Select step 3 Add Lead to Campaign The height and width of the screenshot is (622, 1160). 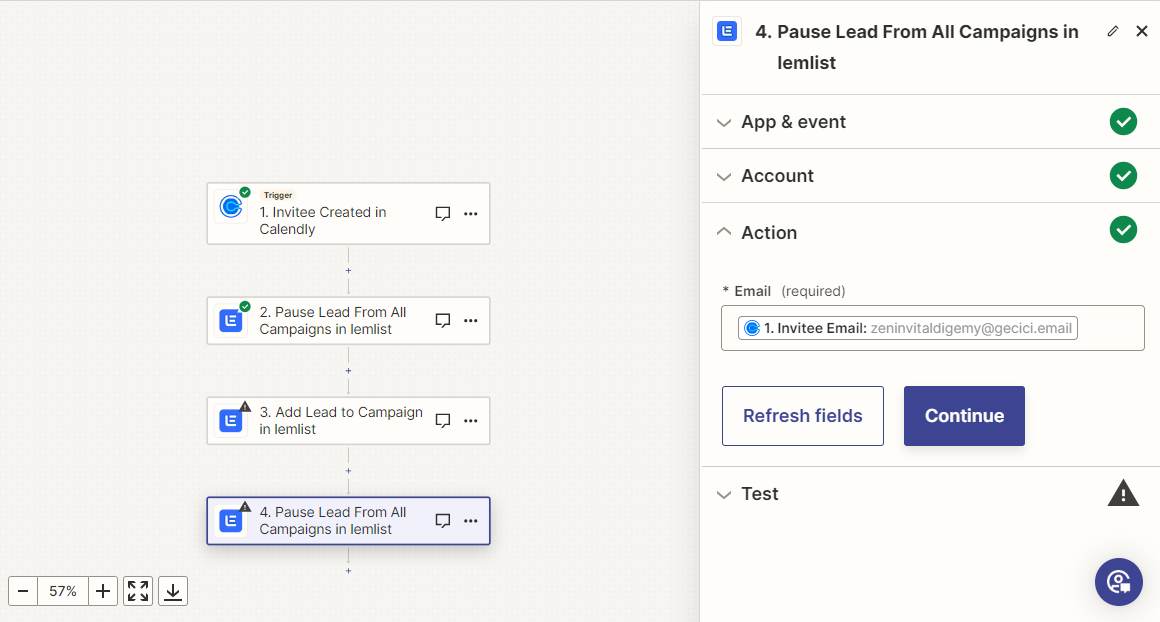(348, 420)
